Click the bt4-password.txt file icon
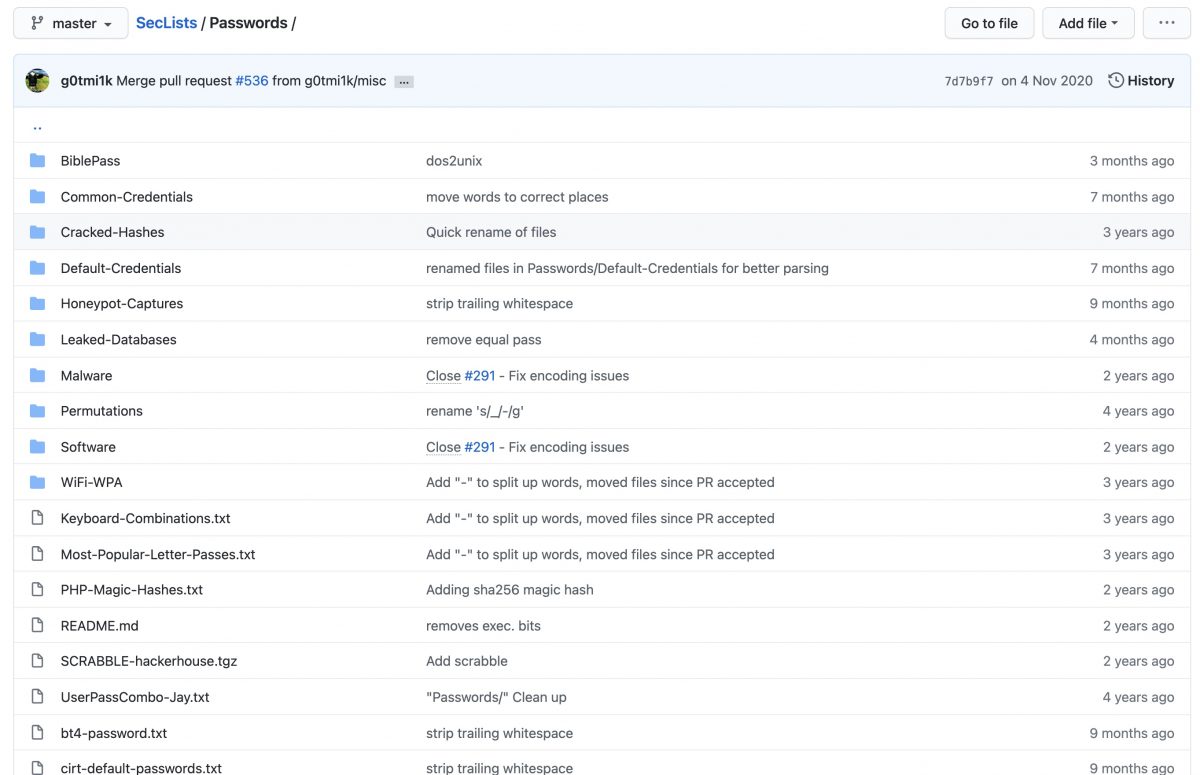This screenshot has width=1200, height=775. [38, 733]
